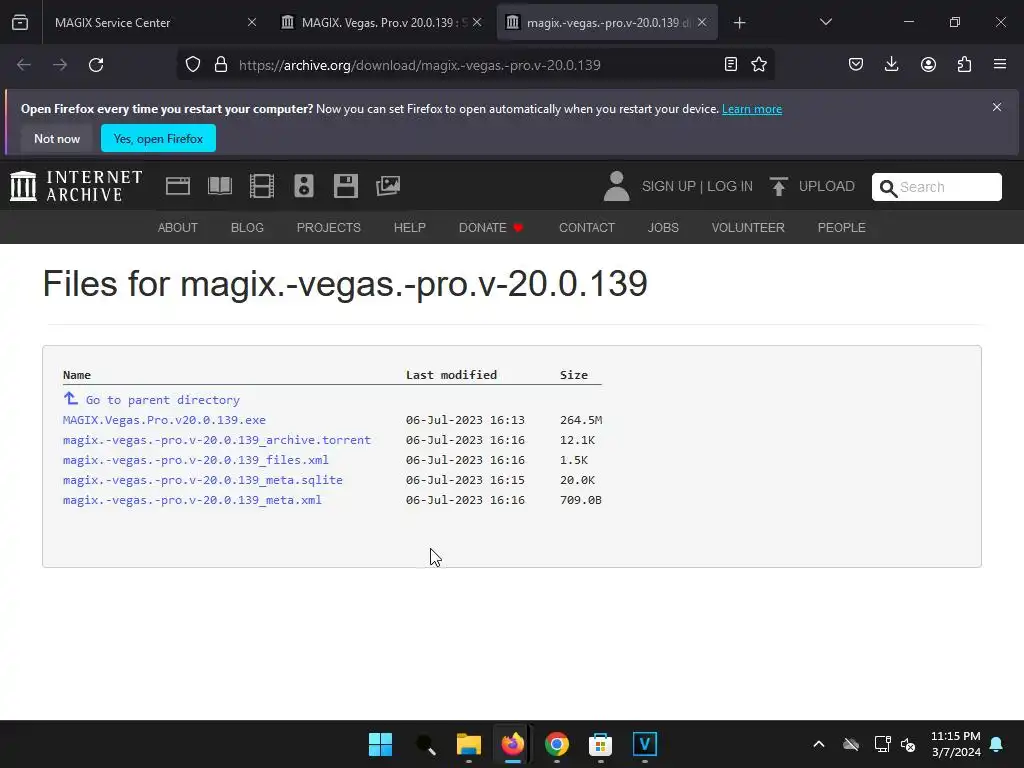1024x768 pixels.
Task: Open the BLOG menu item
Action: click(x=247, y=227)
